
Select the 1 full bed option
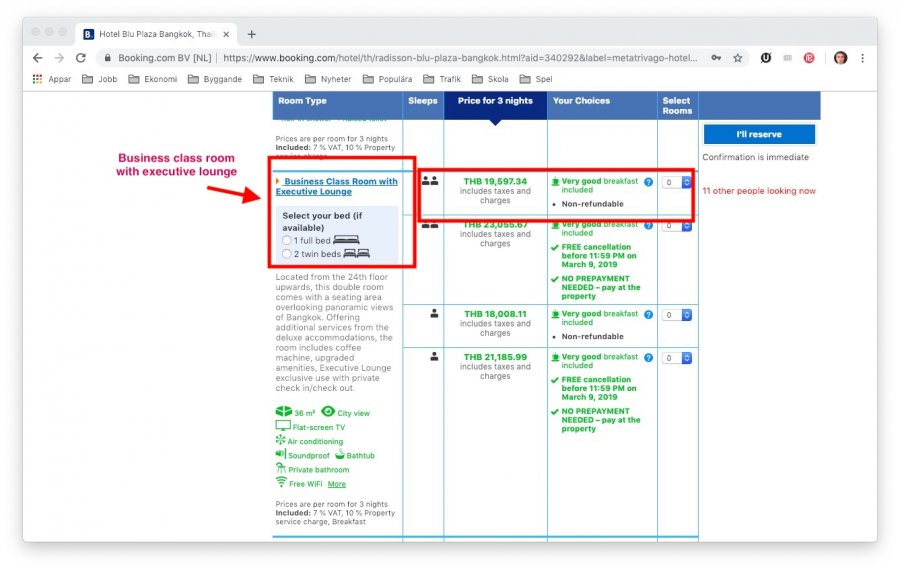tap(287, 241)
